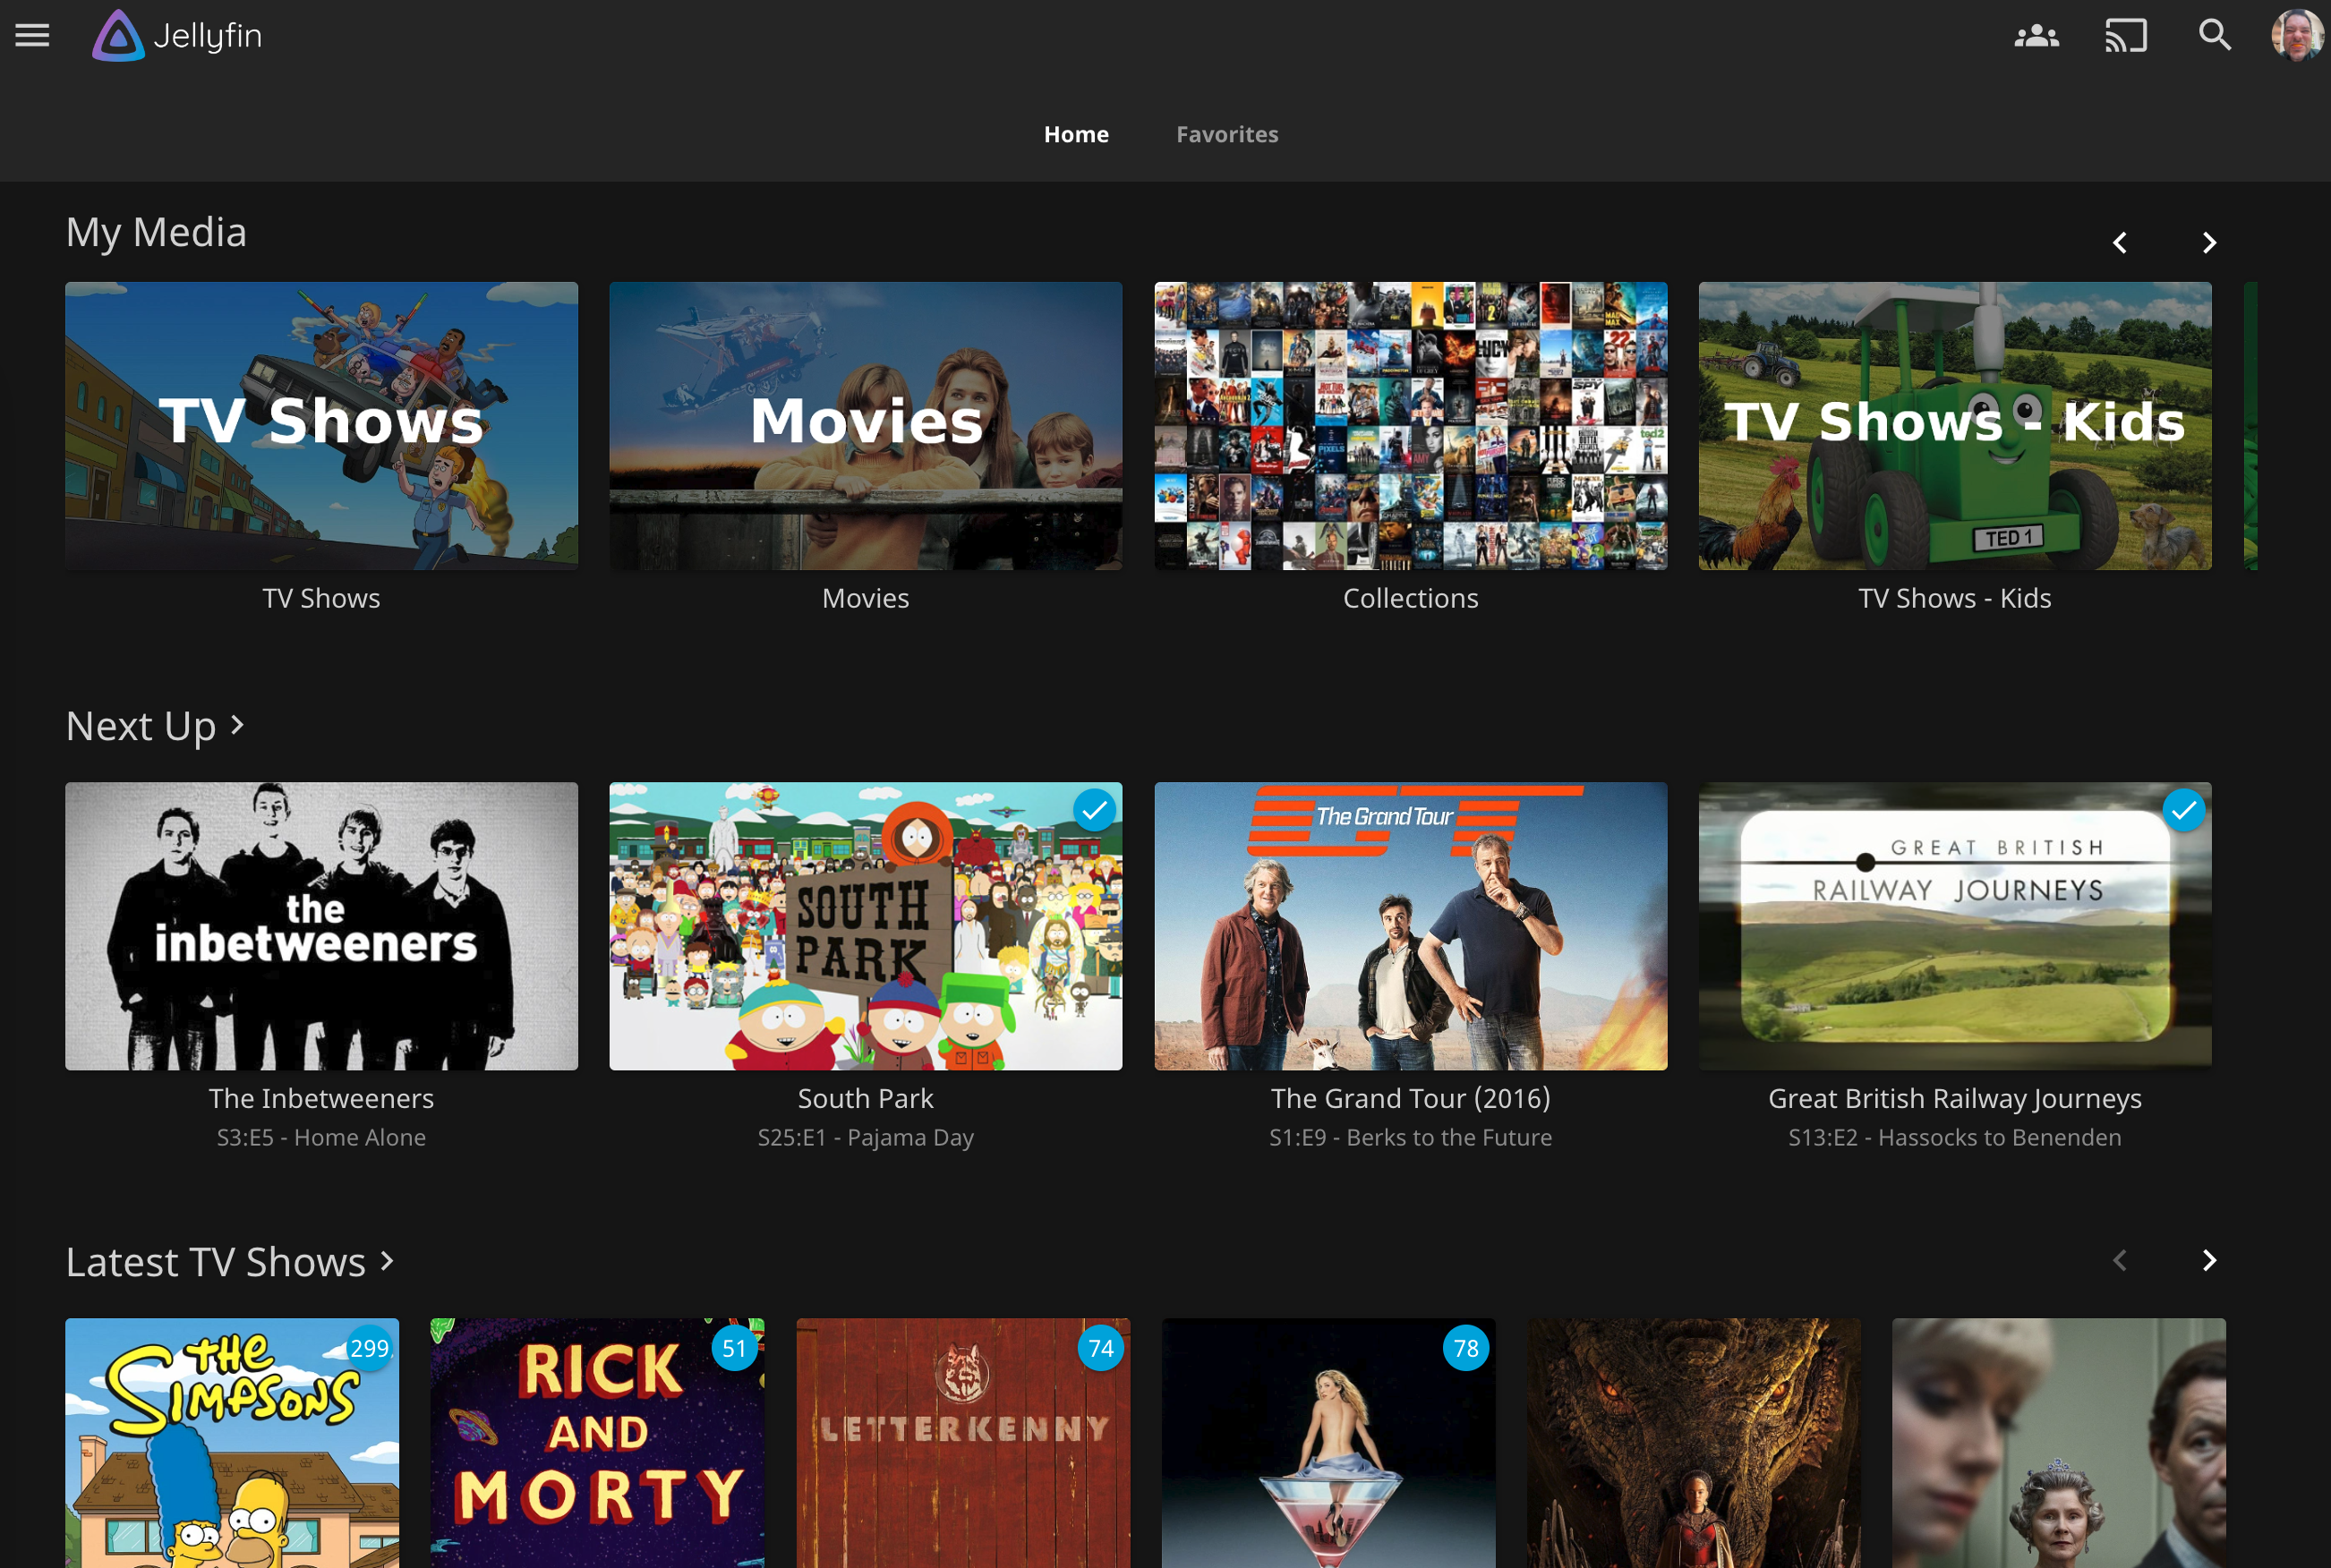
Task: Click the Movies label under card
Action: [865, 598]
